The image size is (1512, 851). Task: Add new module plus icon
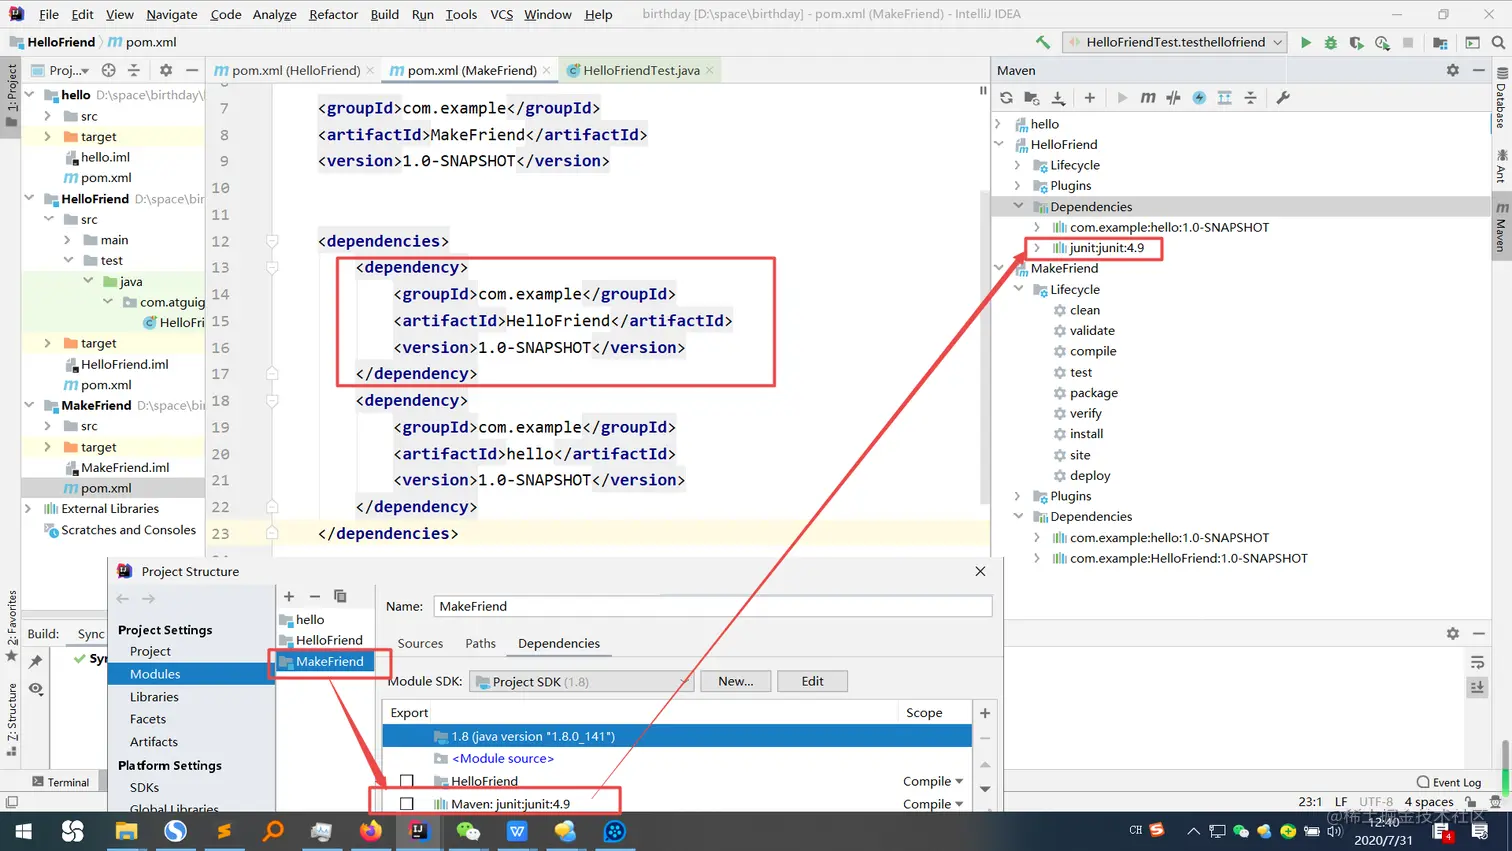[289, 597]
